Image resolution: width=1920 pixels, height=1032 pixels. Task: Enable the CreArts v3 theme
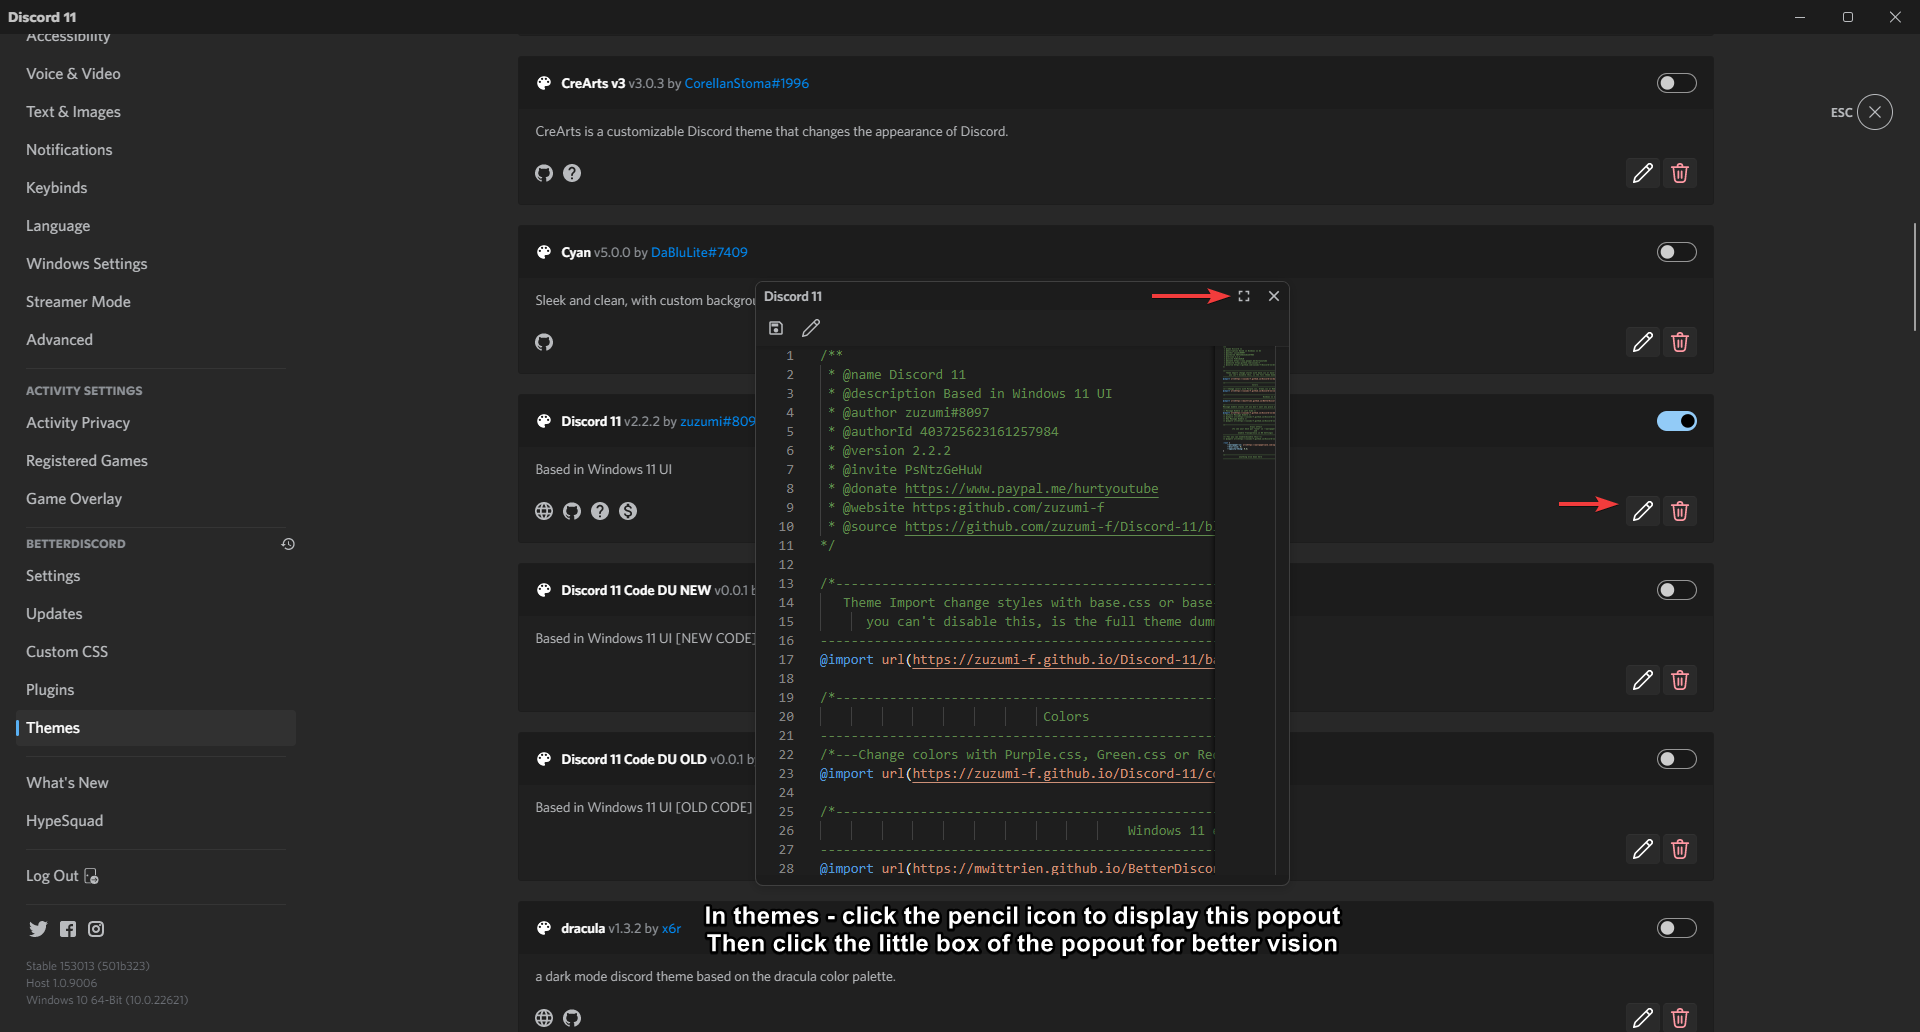click(1677, 83)
